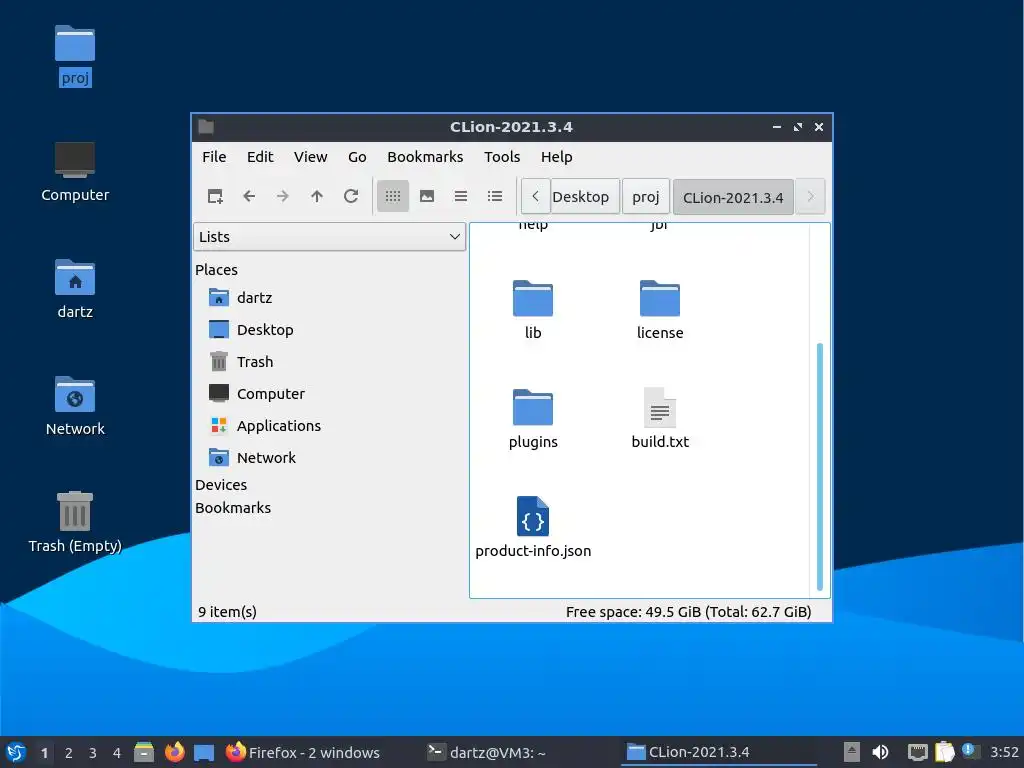Image resolution: width=1024 pixels, height=768 pixels.
Task: Select dartz home folder on desktop
Action: click(x=75, y=289)
